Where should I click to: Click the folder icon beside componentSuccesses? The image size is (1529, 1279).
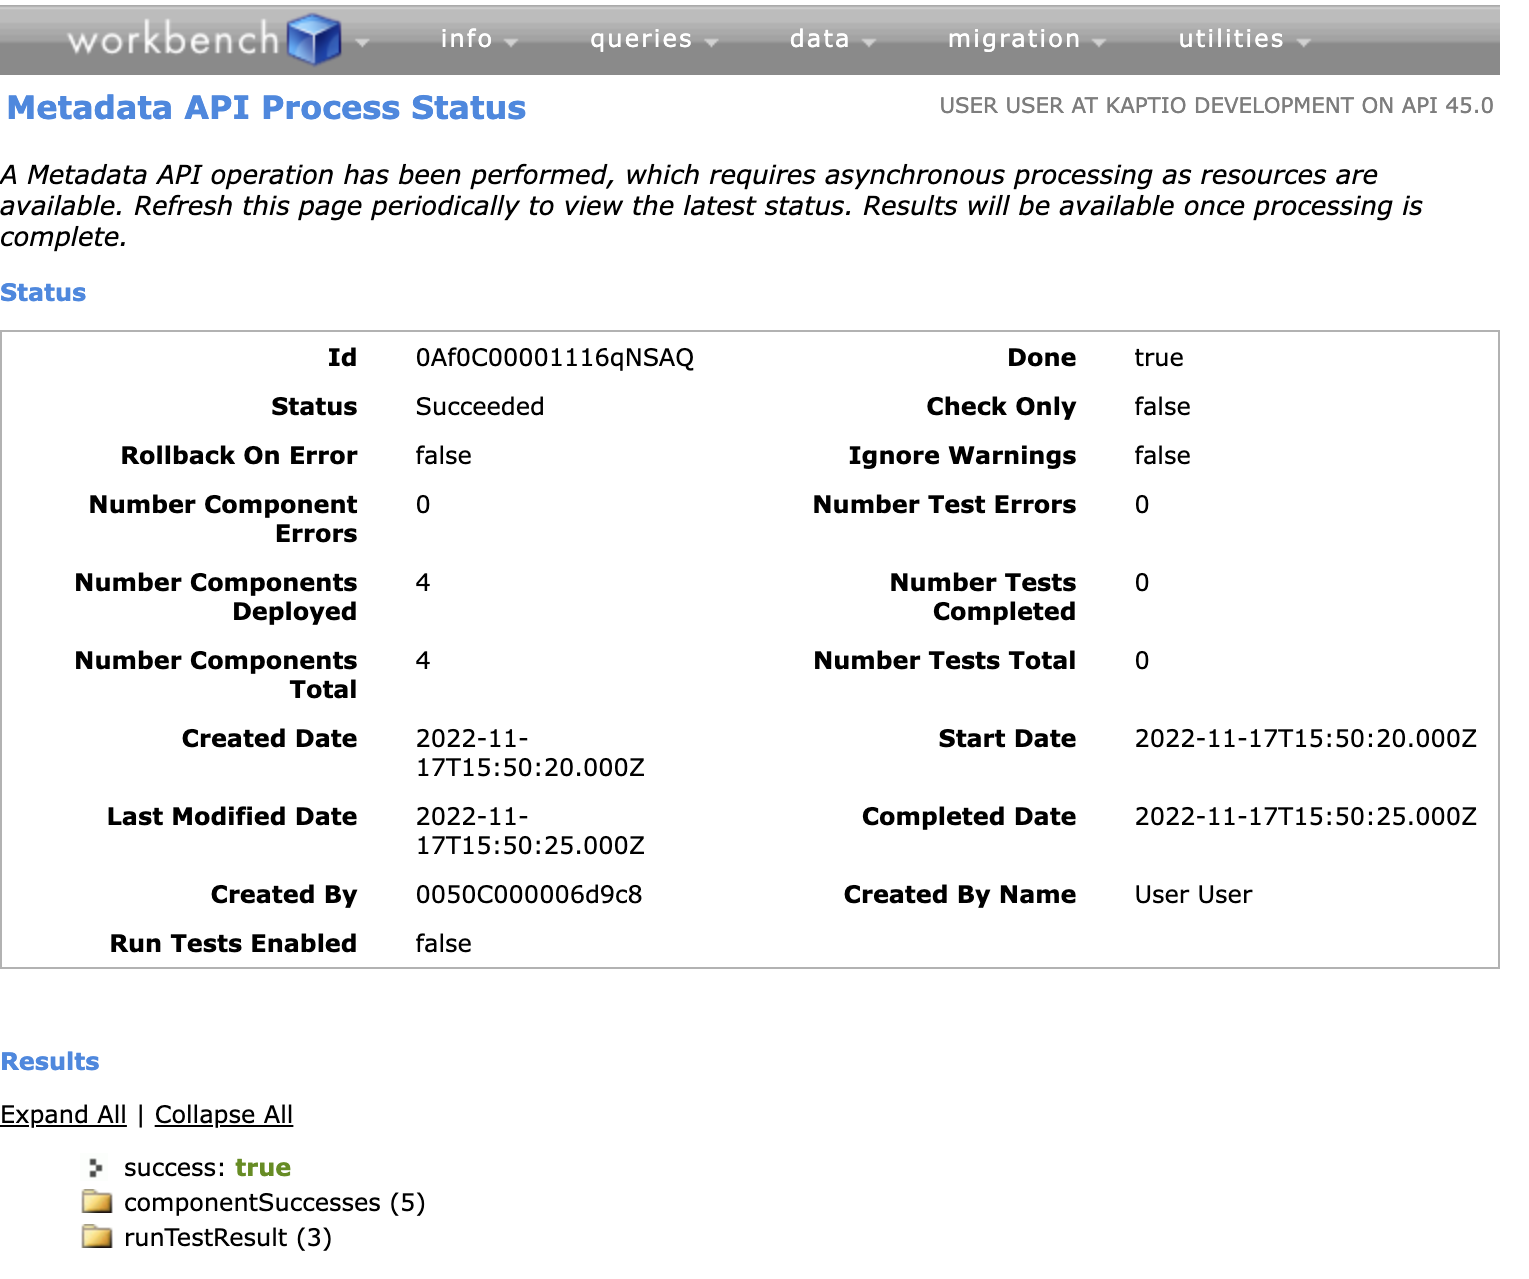pos(95,1202)
